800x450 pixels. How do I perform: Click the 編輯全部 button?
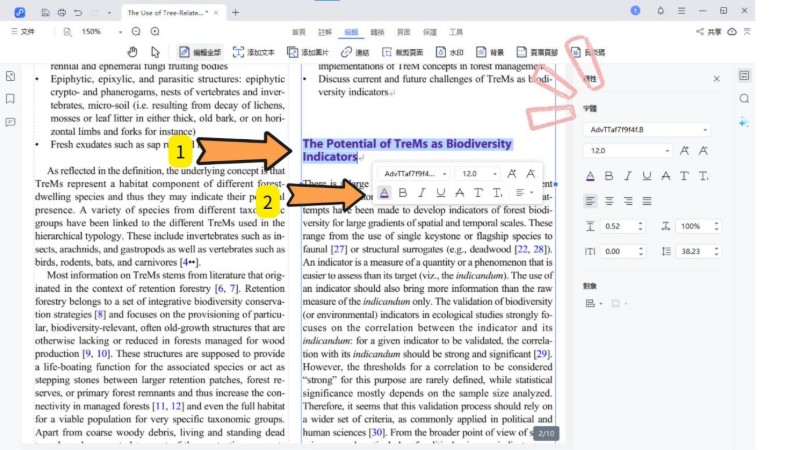click(199, 52)
